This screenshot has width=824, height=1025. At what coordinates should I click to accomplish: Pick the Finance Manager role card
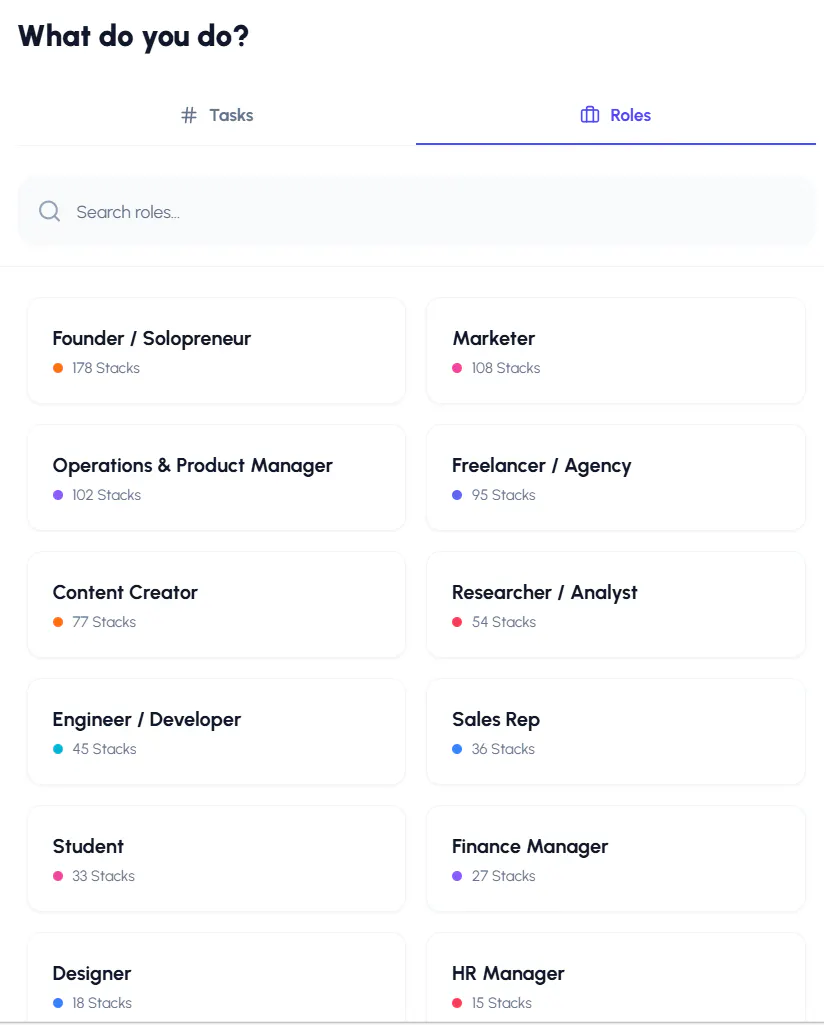click(616, 858)
